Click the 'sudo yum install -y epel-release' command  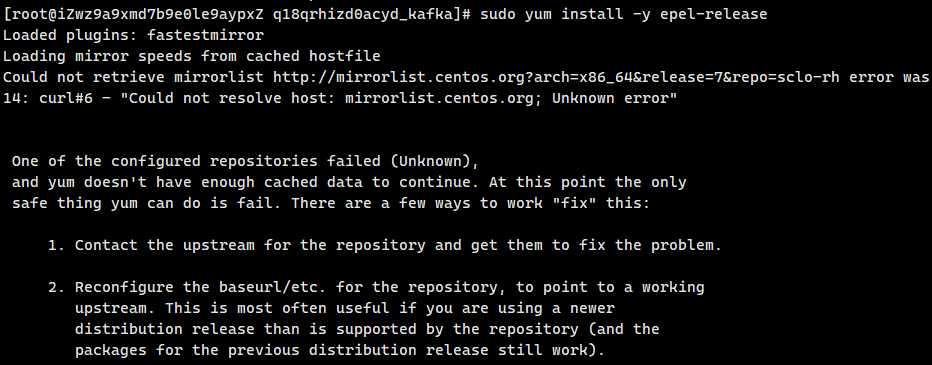click(x=624, y=14)
